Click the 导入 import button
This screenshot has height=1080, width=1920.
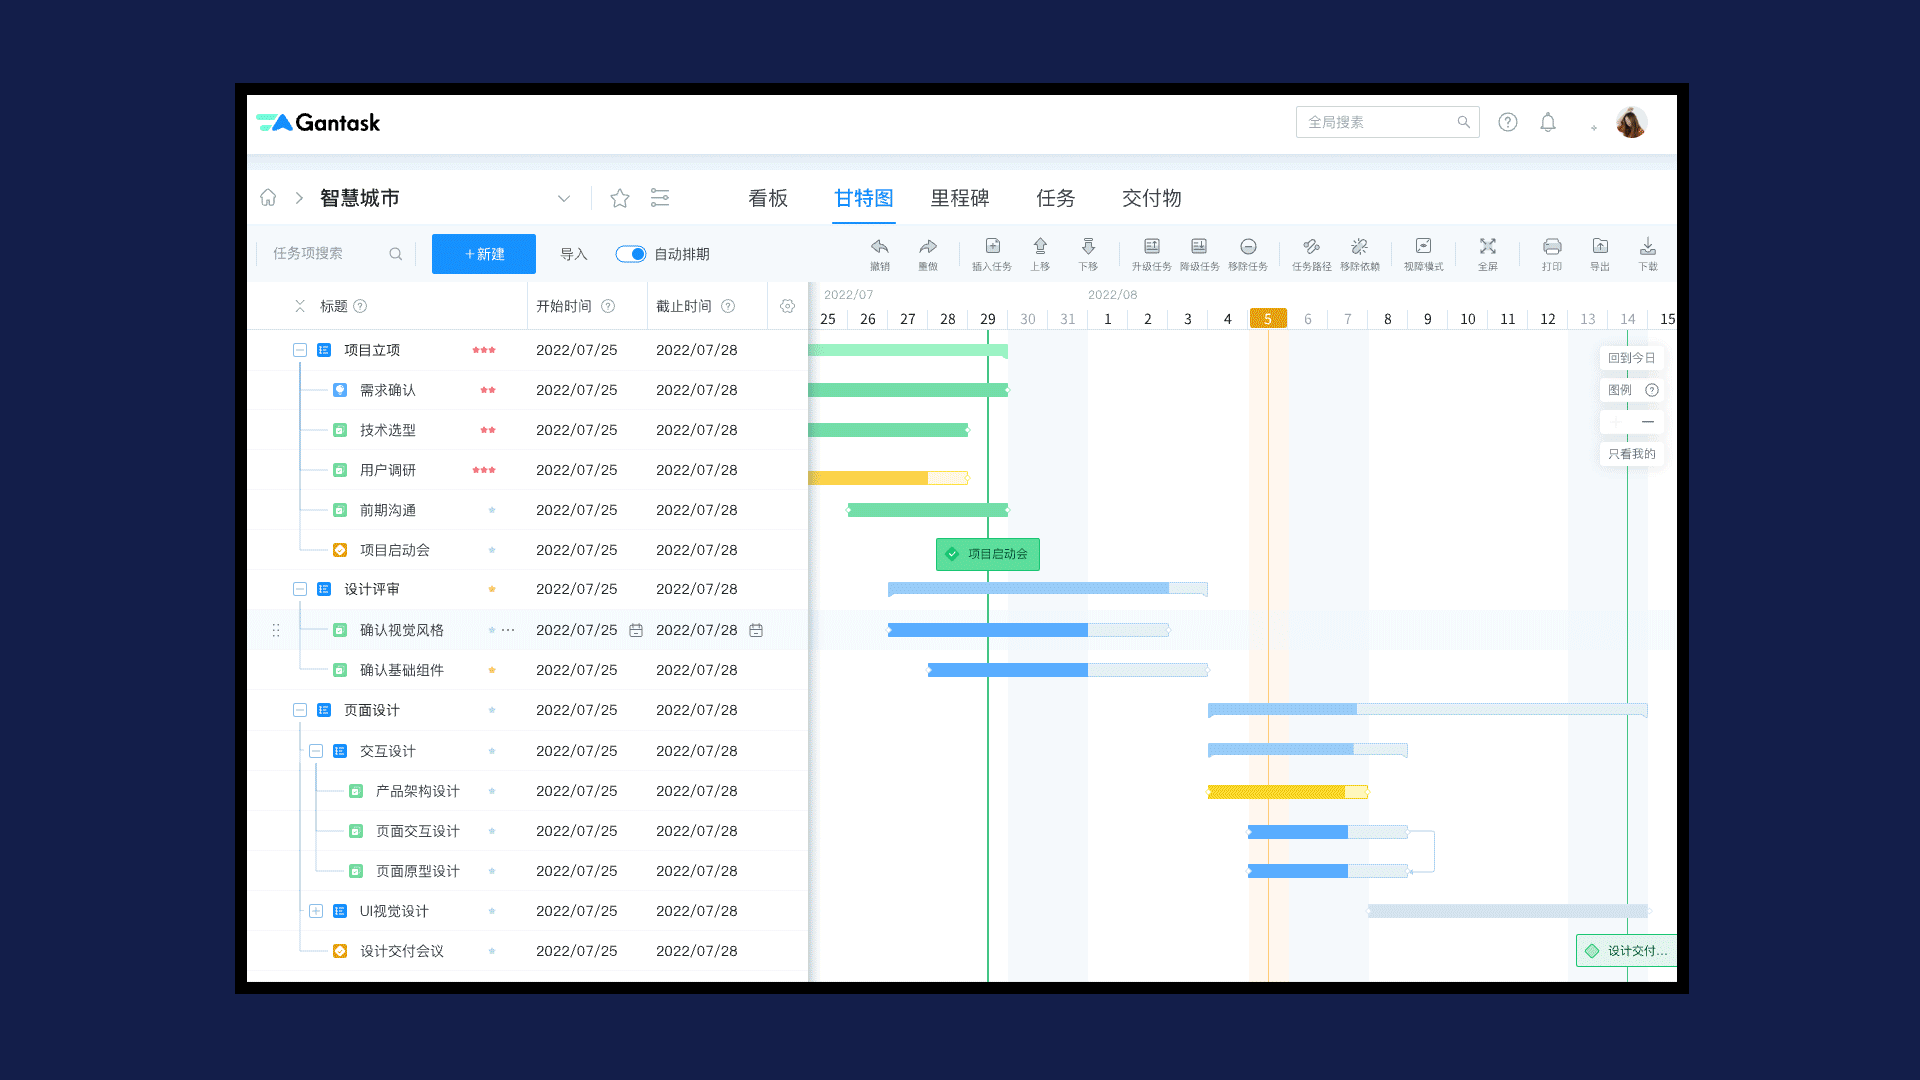(574, 254)
